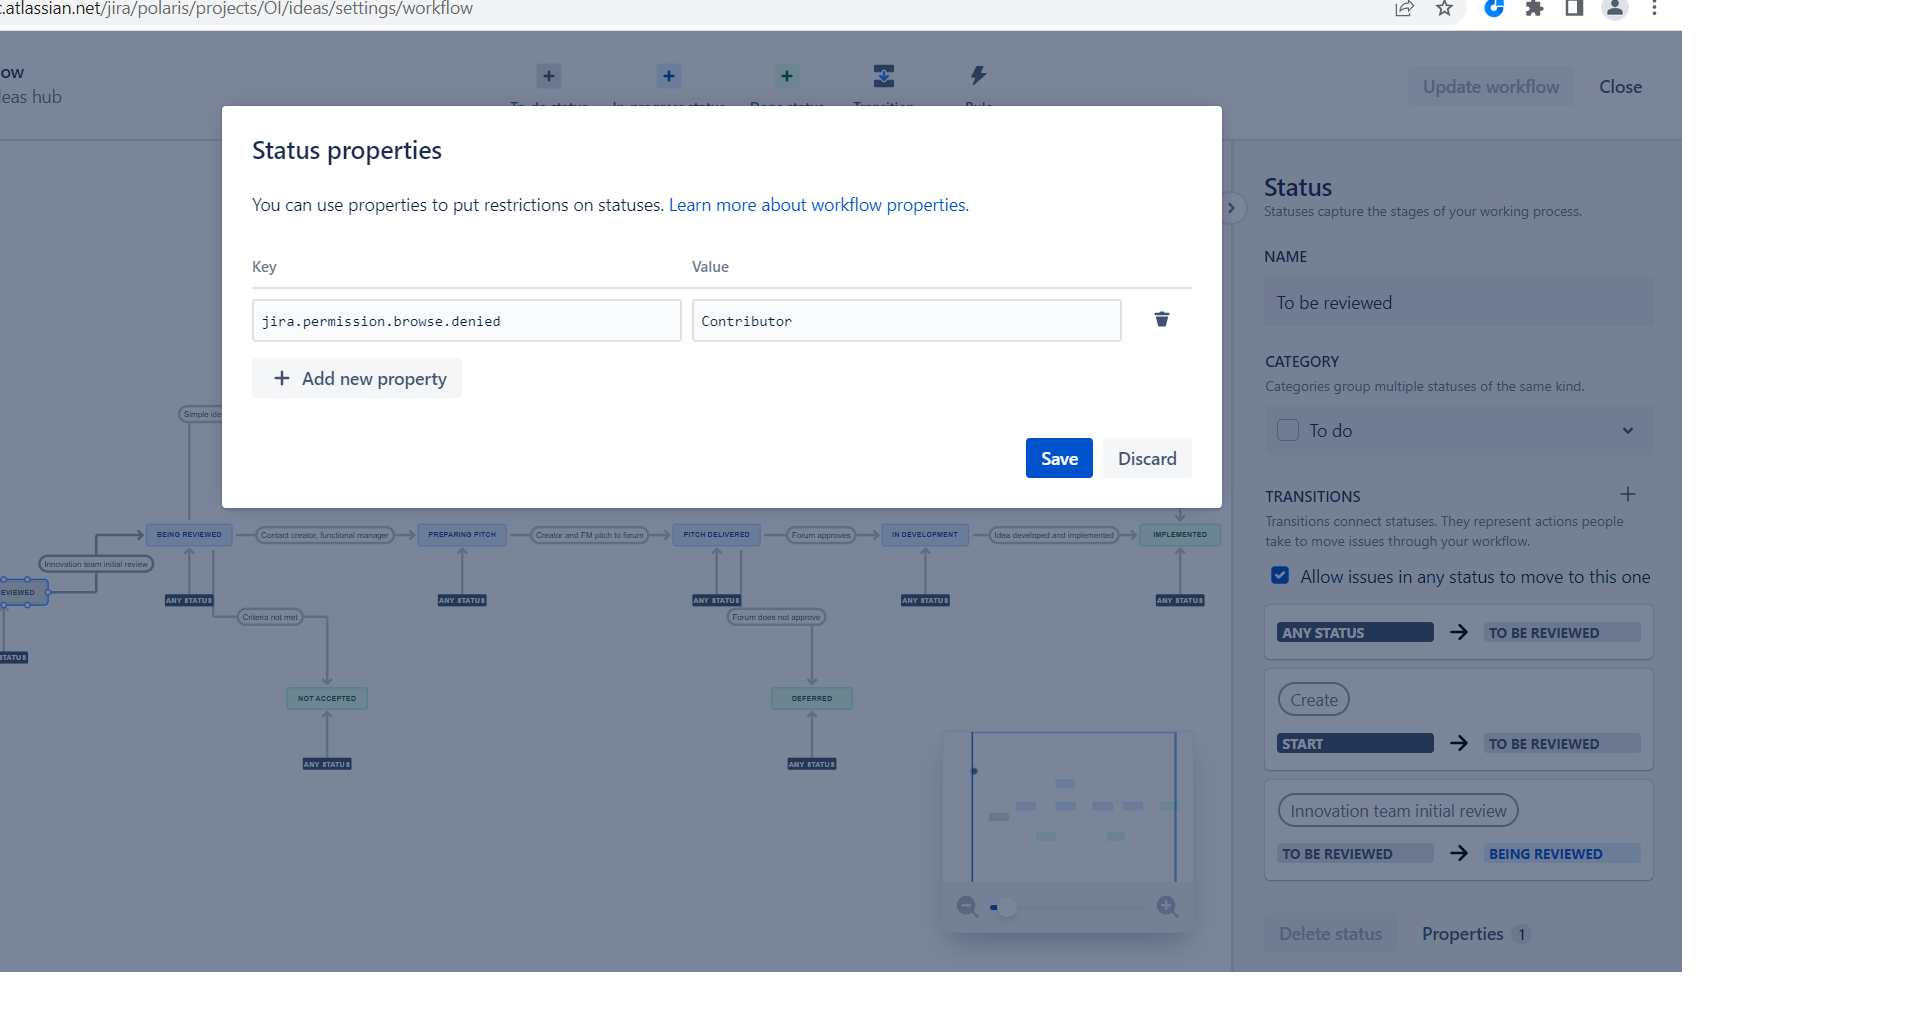Add new property
This screenshot has width=1920, height=1030.
[357, 378]
